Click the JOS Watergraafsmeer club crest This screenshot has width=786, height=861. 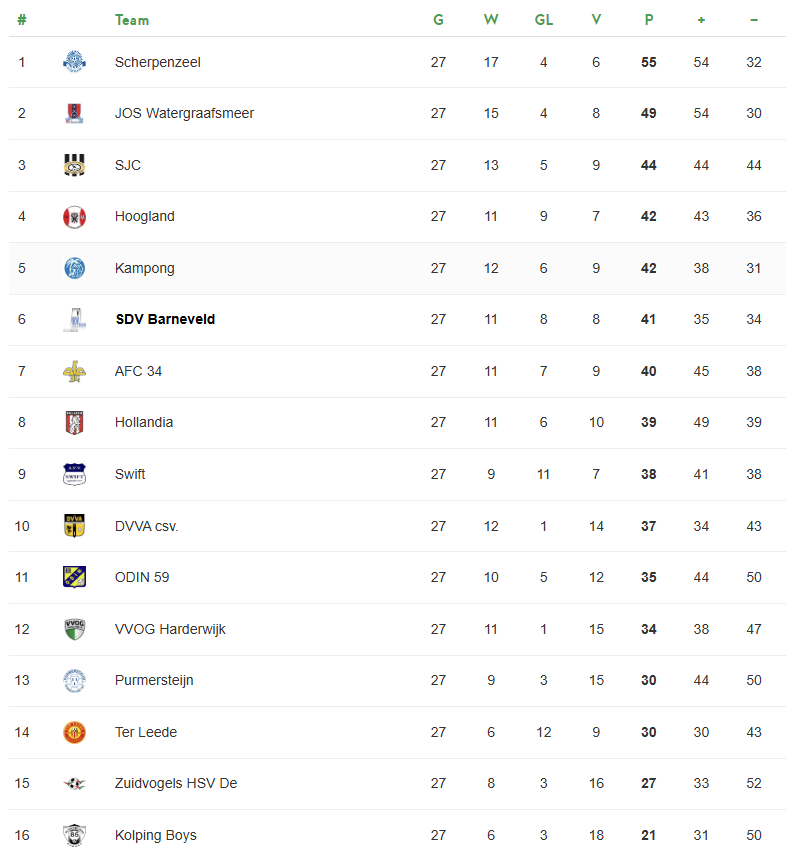point(74,113)
